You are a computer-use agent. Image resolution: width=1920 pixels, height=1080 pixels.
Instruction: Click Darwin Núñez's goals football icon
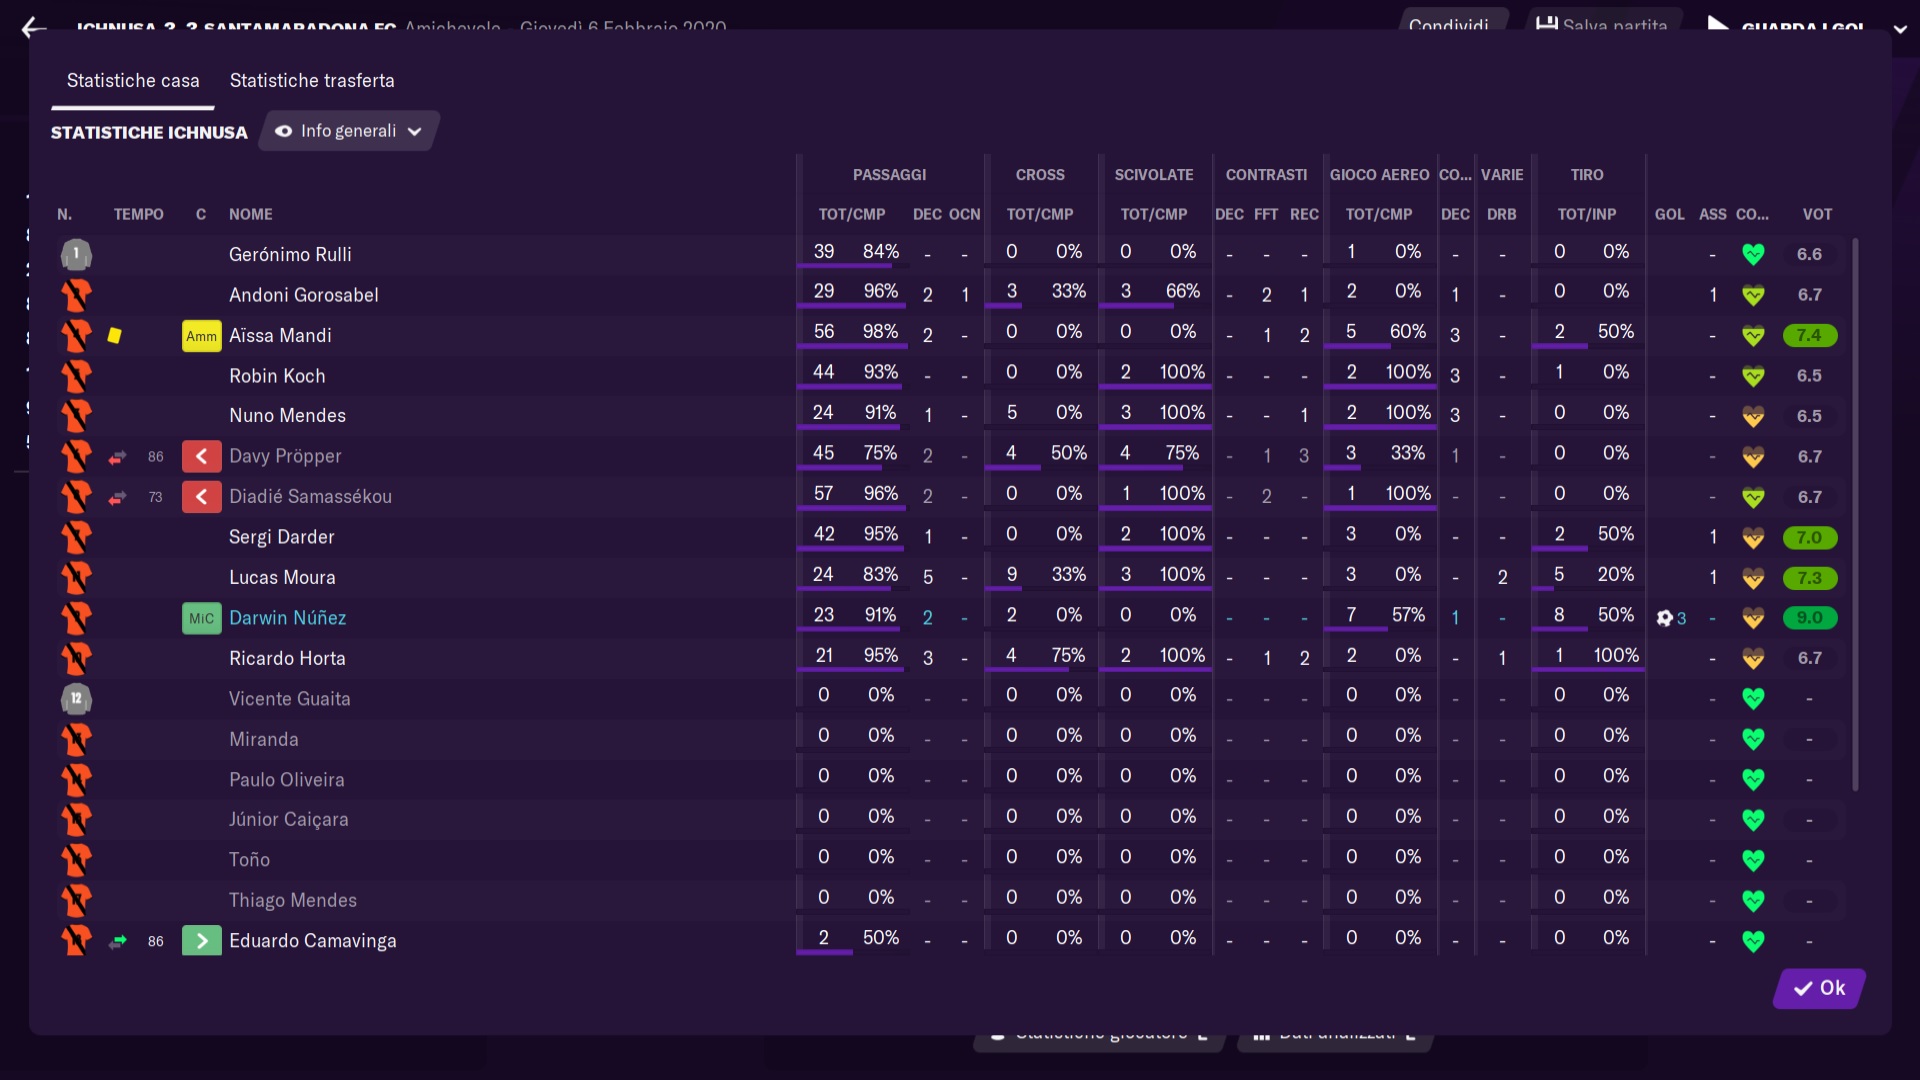1664,618
